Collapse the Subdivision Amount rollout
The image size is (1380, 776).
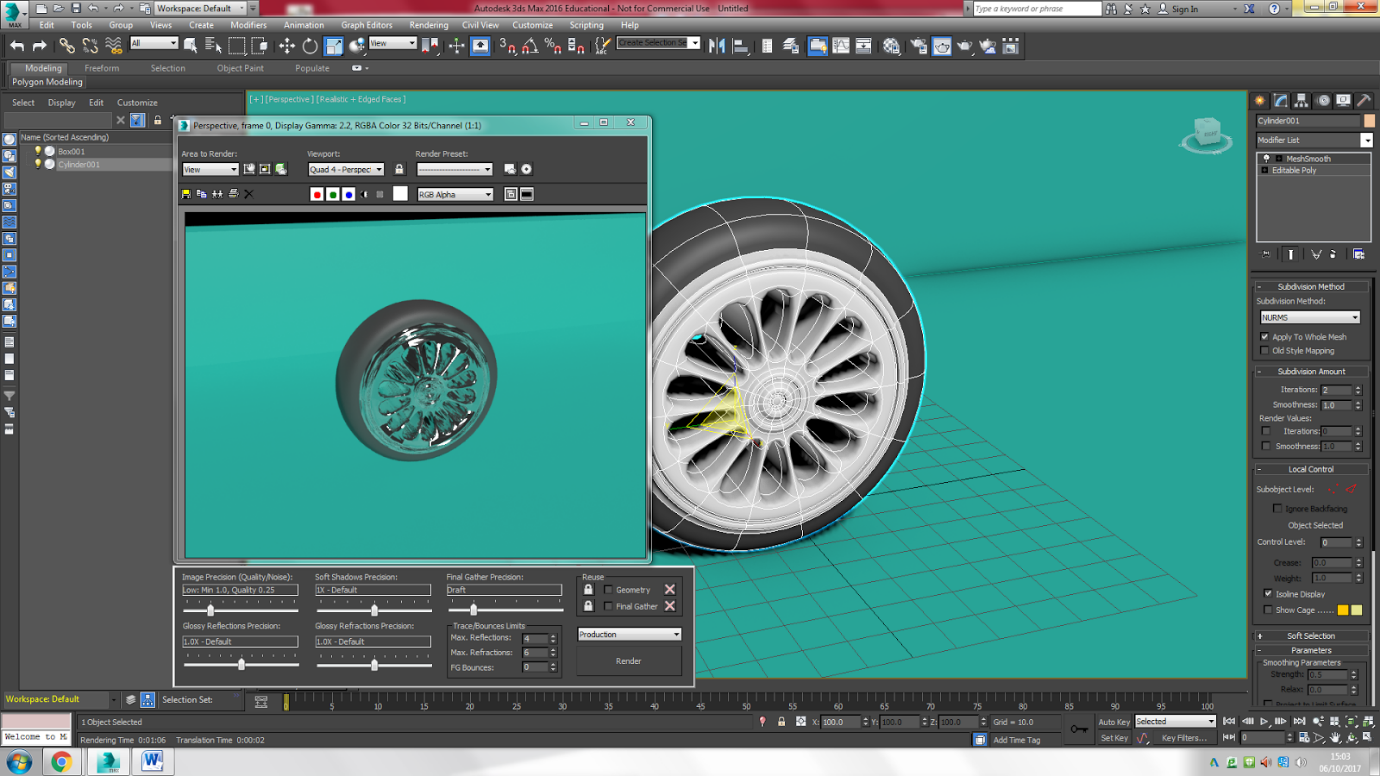coord(1310,371)
